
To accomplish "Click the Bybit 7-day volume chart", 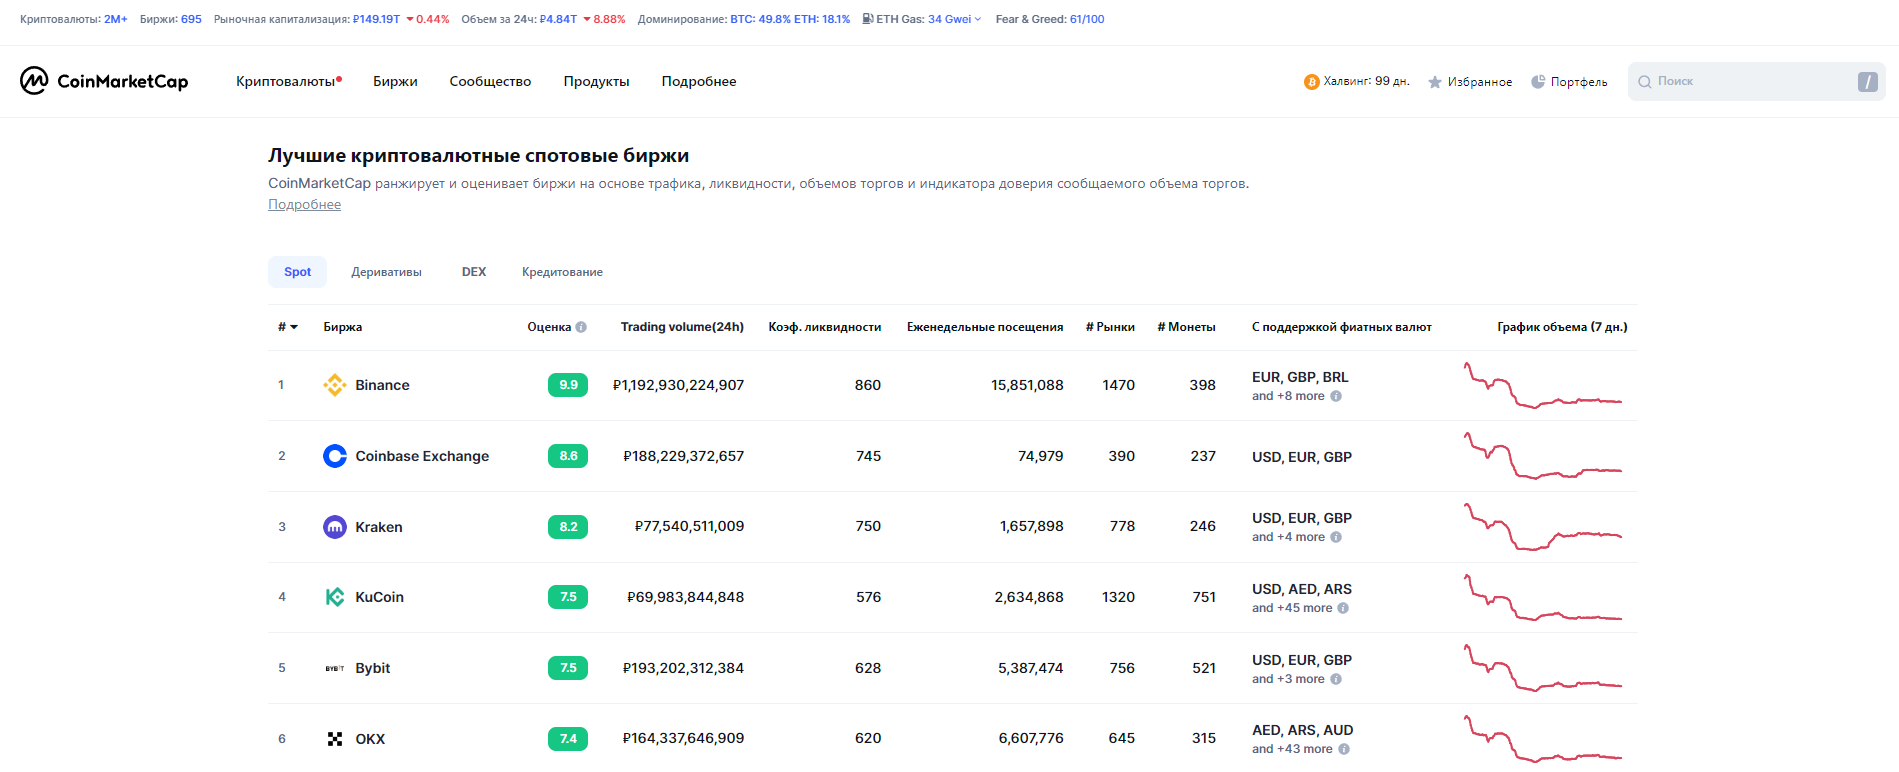I will pos(1543,668).
